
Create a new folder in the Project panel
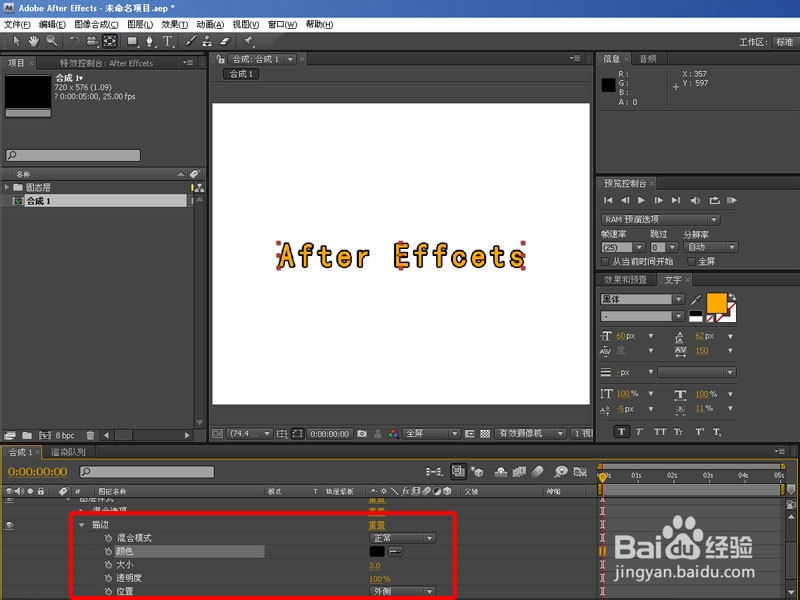coord(27,435)
